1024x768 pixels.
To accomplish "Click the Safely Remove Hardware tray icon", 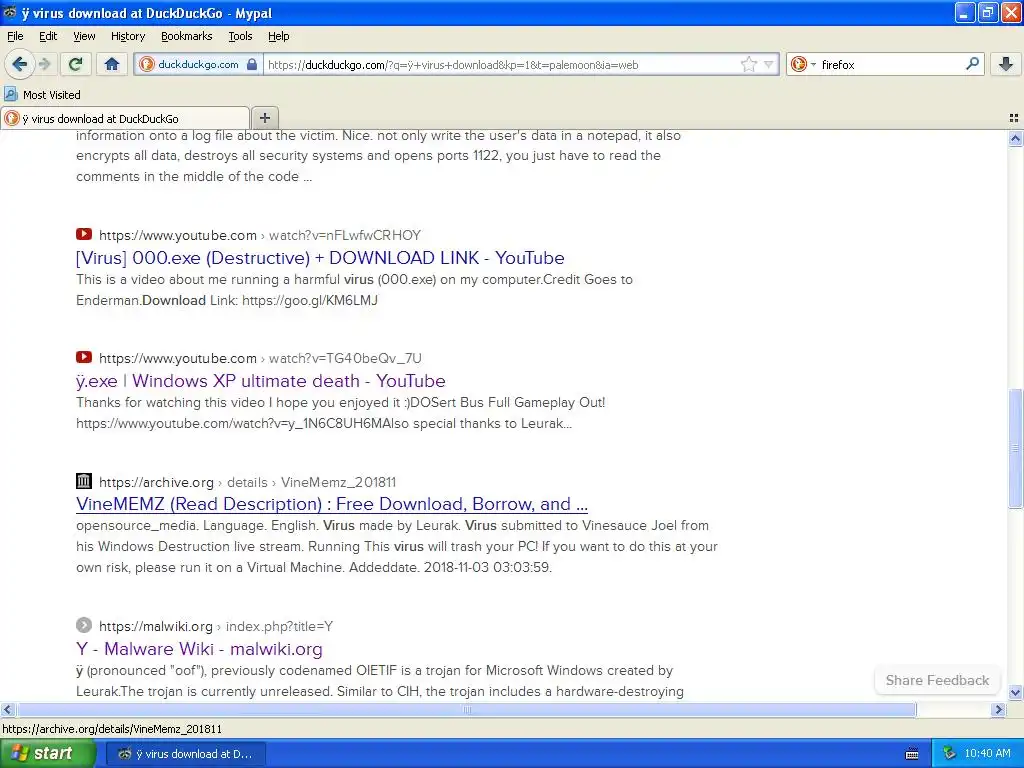I will [x=950, y=753].
